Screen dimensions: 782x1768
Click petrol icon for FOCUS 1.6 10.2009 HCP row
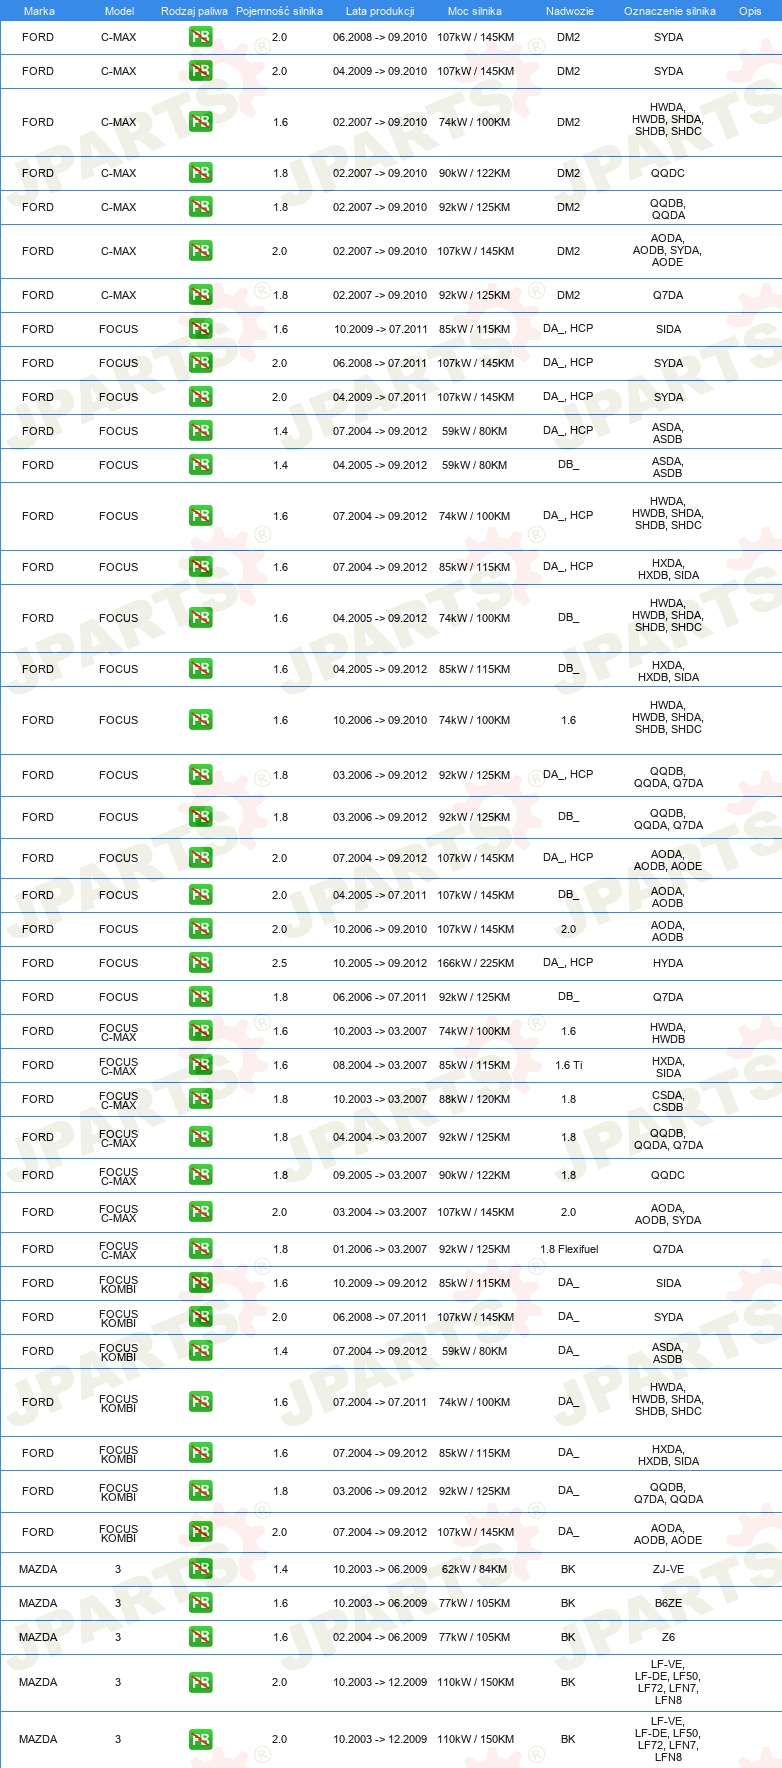point(201,329)
